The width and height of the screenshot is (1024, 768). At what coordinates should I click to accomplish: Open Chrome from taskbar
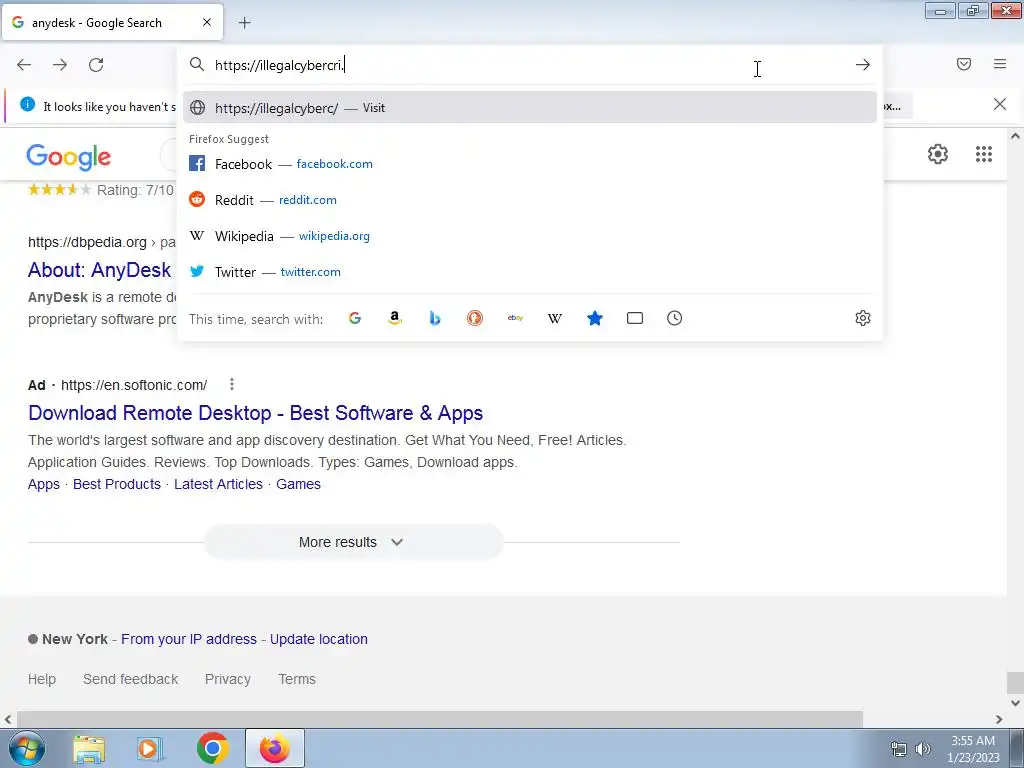tap(212, 748)
